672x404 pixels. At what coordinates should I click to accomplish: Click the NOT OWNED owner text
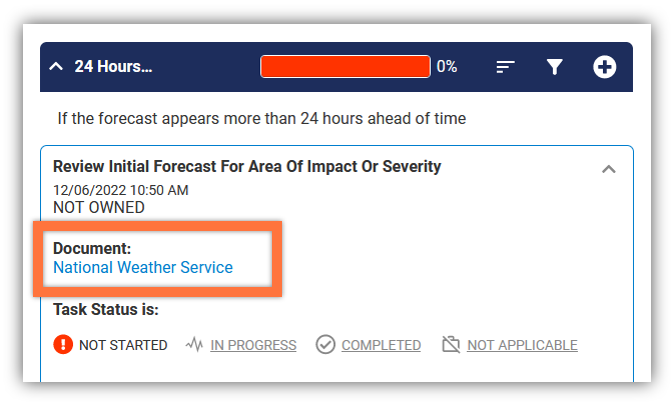pyautogui.click(x=99, y=207)
